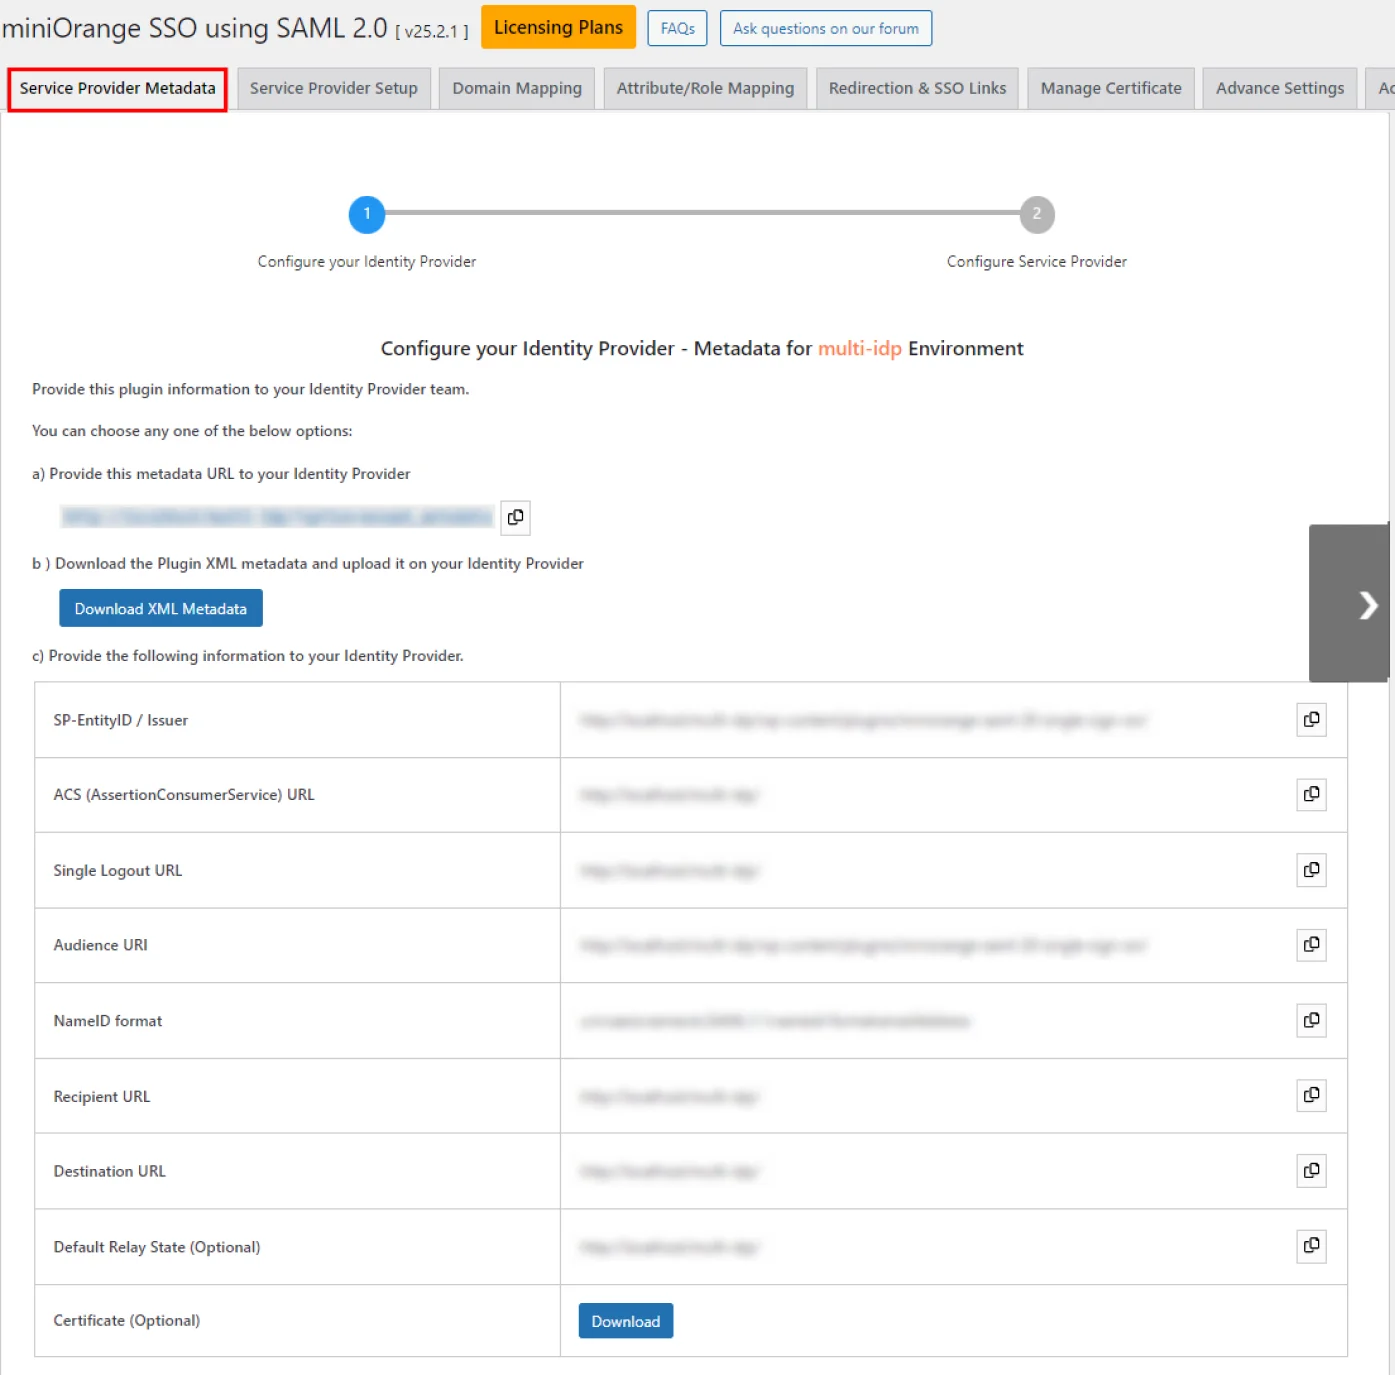Select step 2 Configure Service Provider
Viewport: 1395px width, 1375px height.
1037,214
